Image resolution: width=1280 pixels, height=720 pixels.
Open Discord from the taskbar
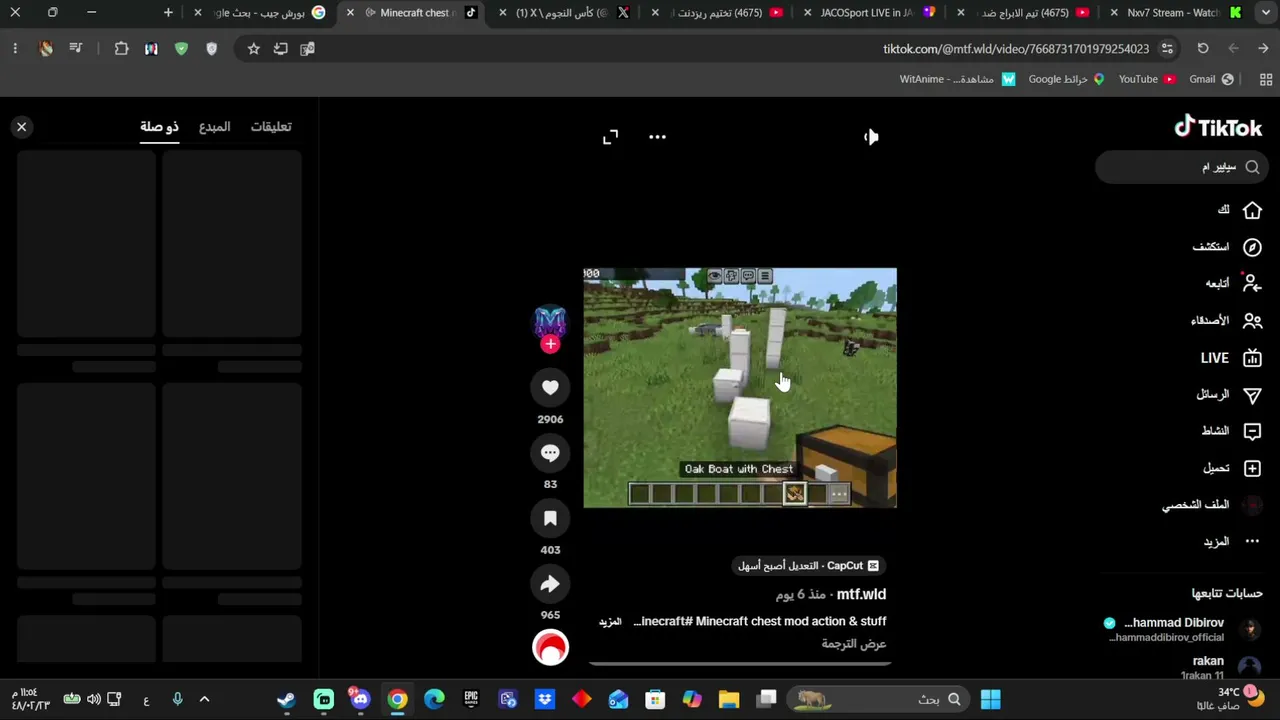360,699
